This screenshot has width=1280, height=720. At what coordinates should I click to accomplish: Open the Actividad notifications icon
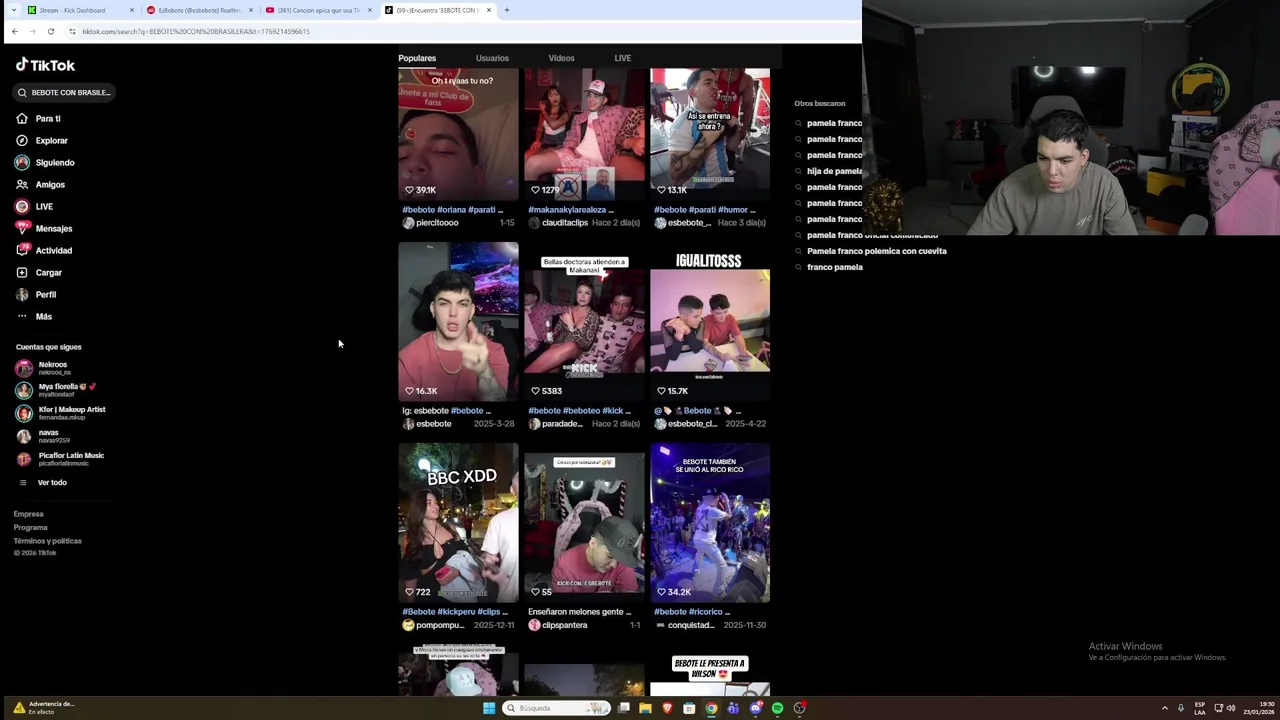coord(22,250)
